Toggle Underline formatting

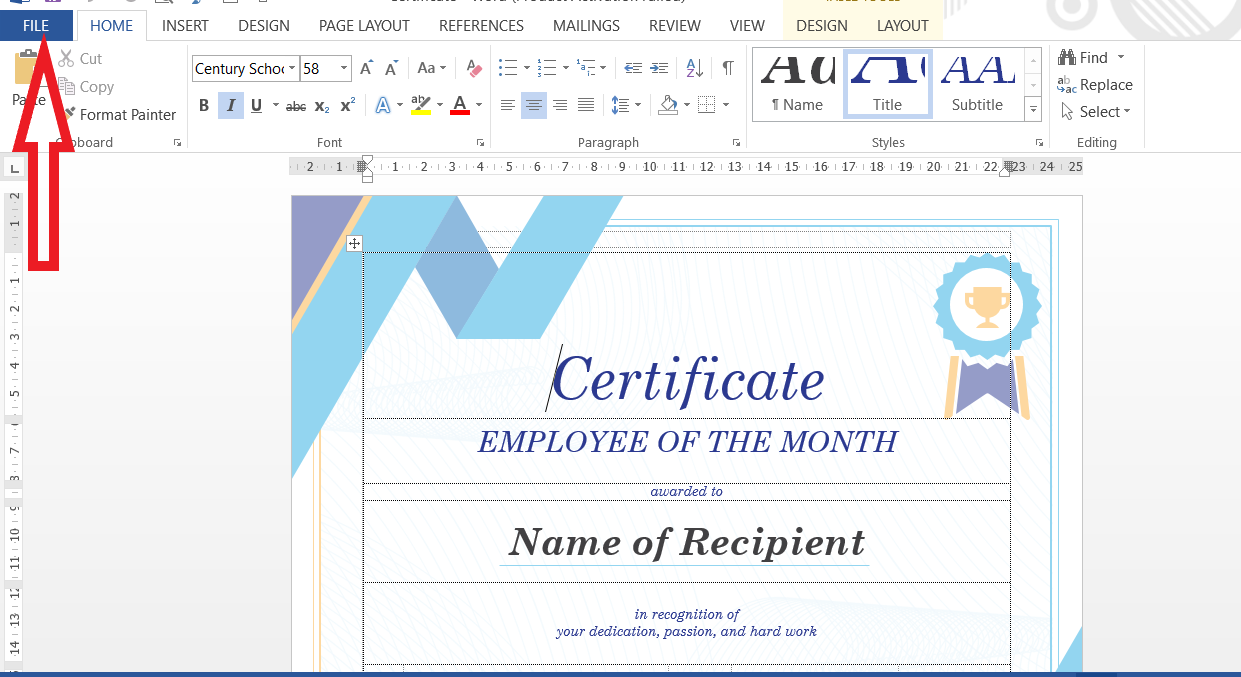257,105
